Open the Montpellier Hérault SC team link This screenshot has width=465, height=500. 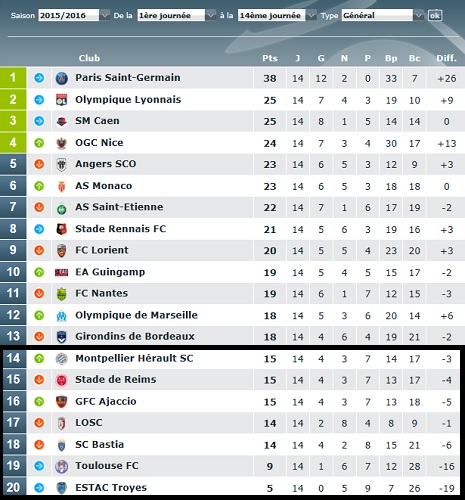134,358
